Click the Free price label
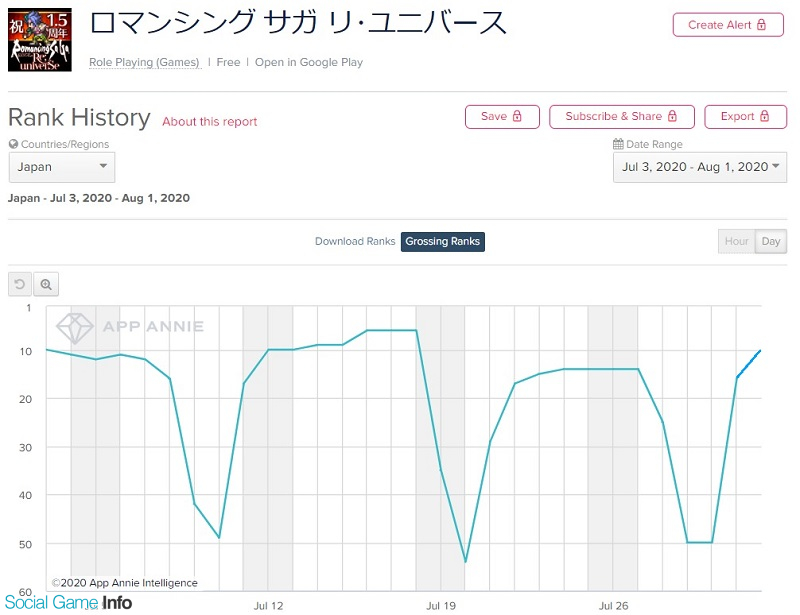 click(228, 62)
